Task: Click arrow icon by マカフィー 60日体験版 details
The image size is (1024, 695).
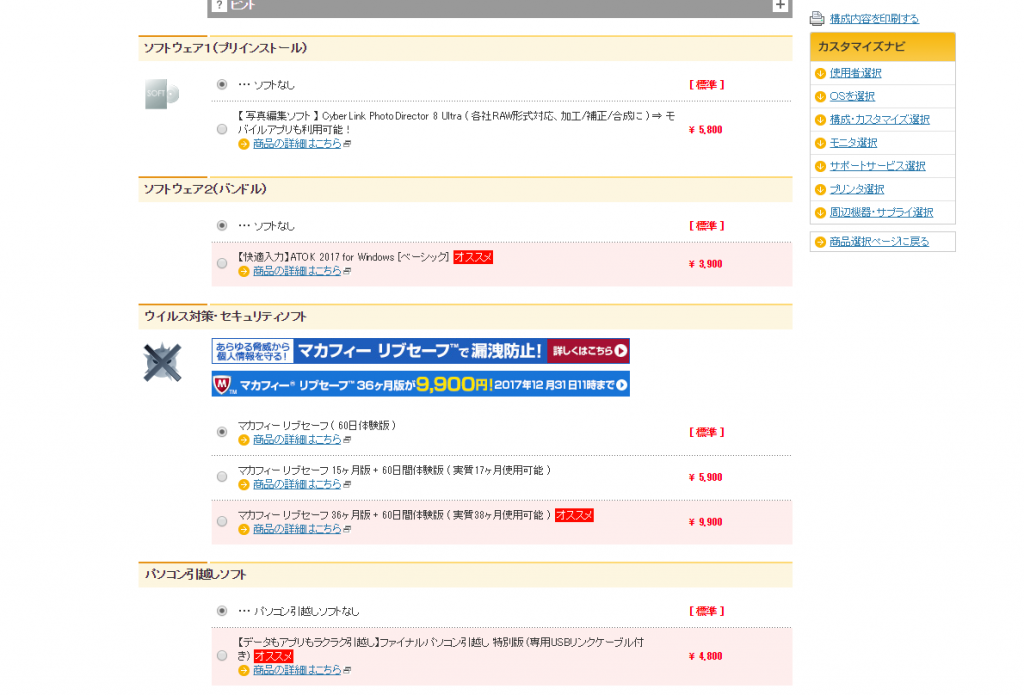Action: click(x=244, y=440)
